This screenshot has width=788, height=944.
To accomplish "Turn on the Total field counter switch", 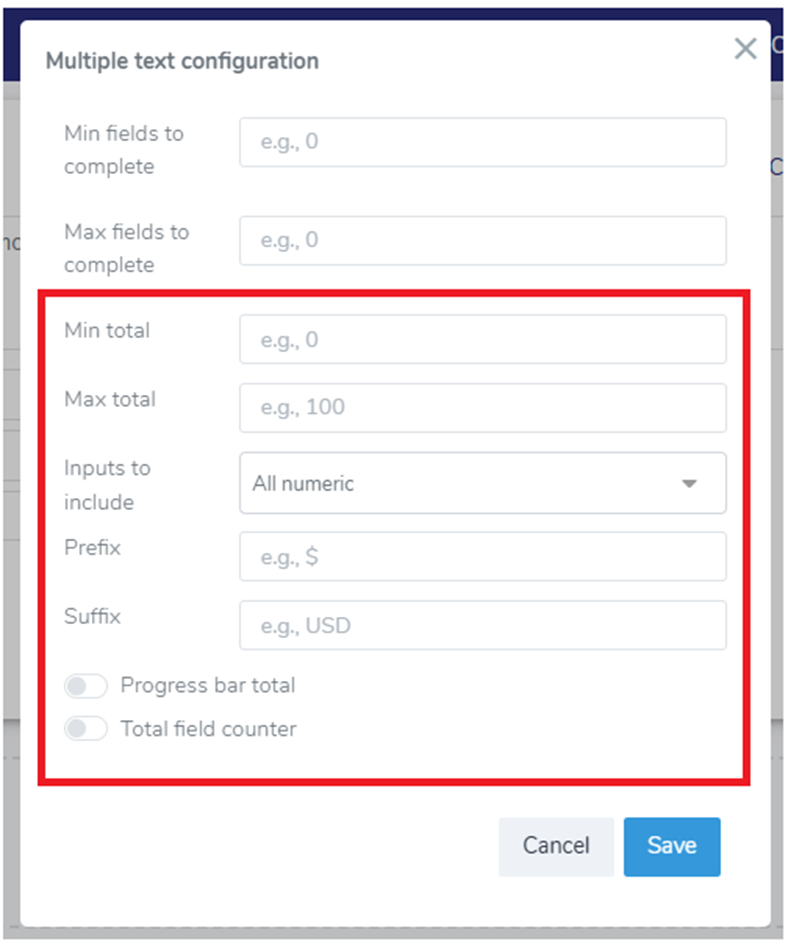I will tap(86, 729).
